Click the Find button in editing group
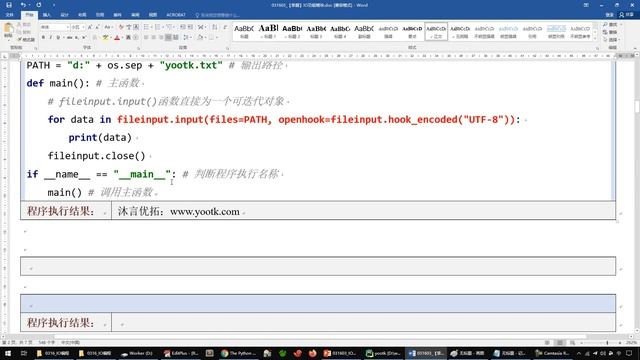640x360 pixels. tap(611, 25)
